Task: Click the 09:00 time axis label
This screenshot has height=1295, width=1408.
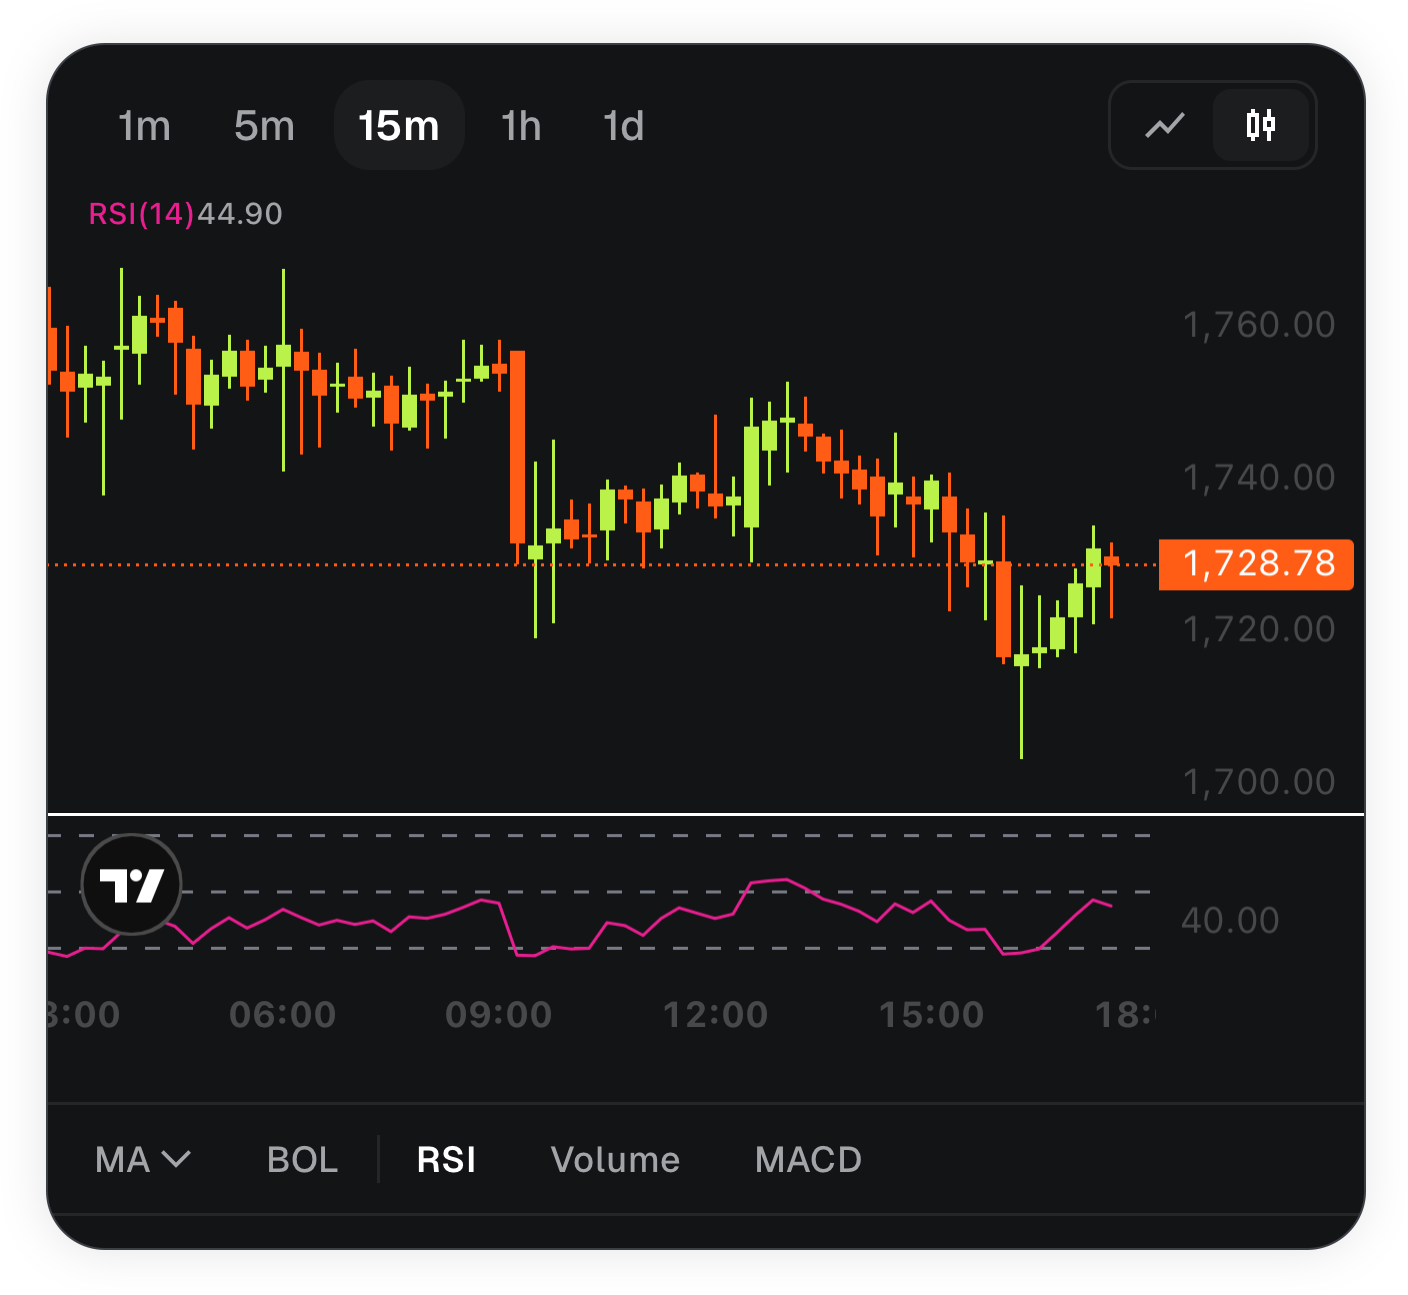Action: click(499, 1015)
